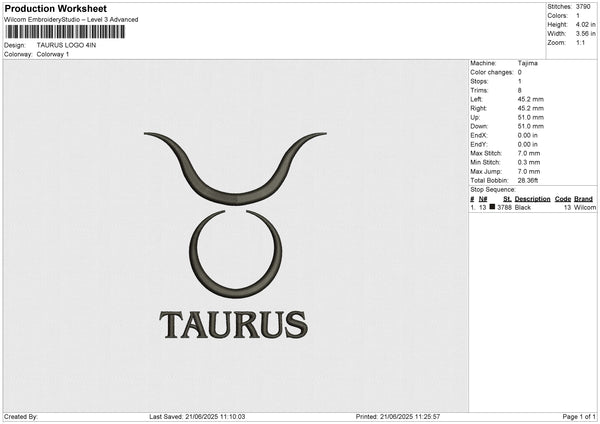
Task: Click the stitches count '3790'
Action: (x=583, y=7)
